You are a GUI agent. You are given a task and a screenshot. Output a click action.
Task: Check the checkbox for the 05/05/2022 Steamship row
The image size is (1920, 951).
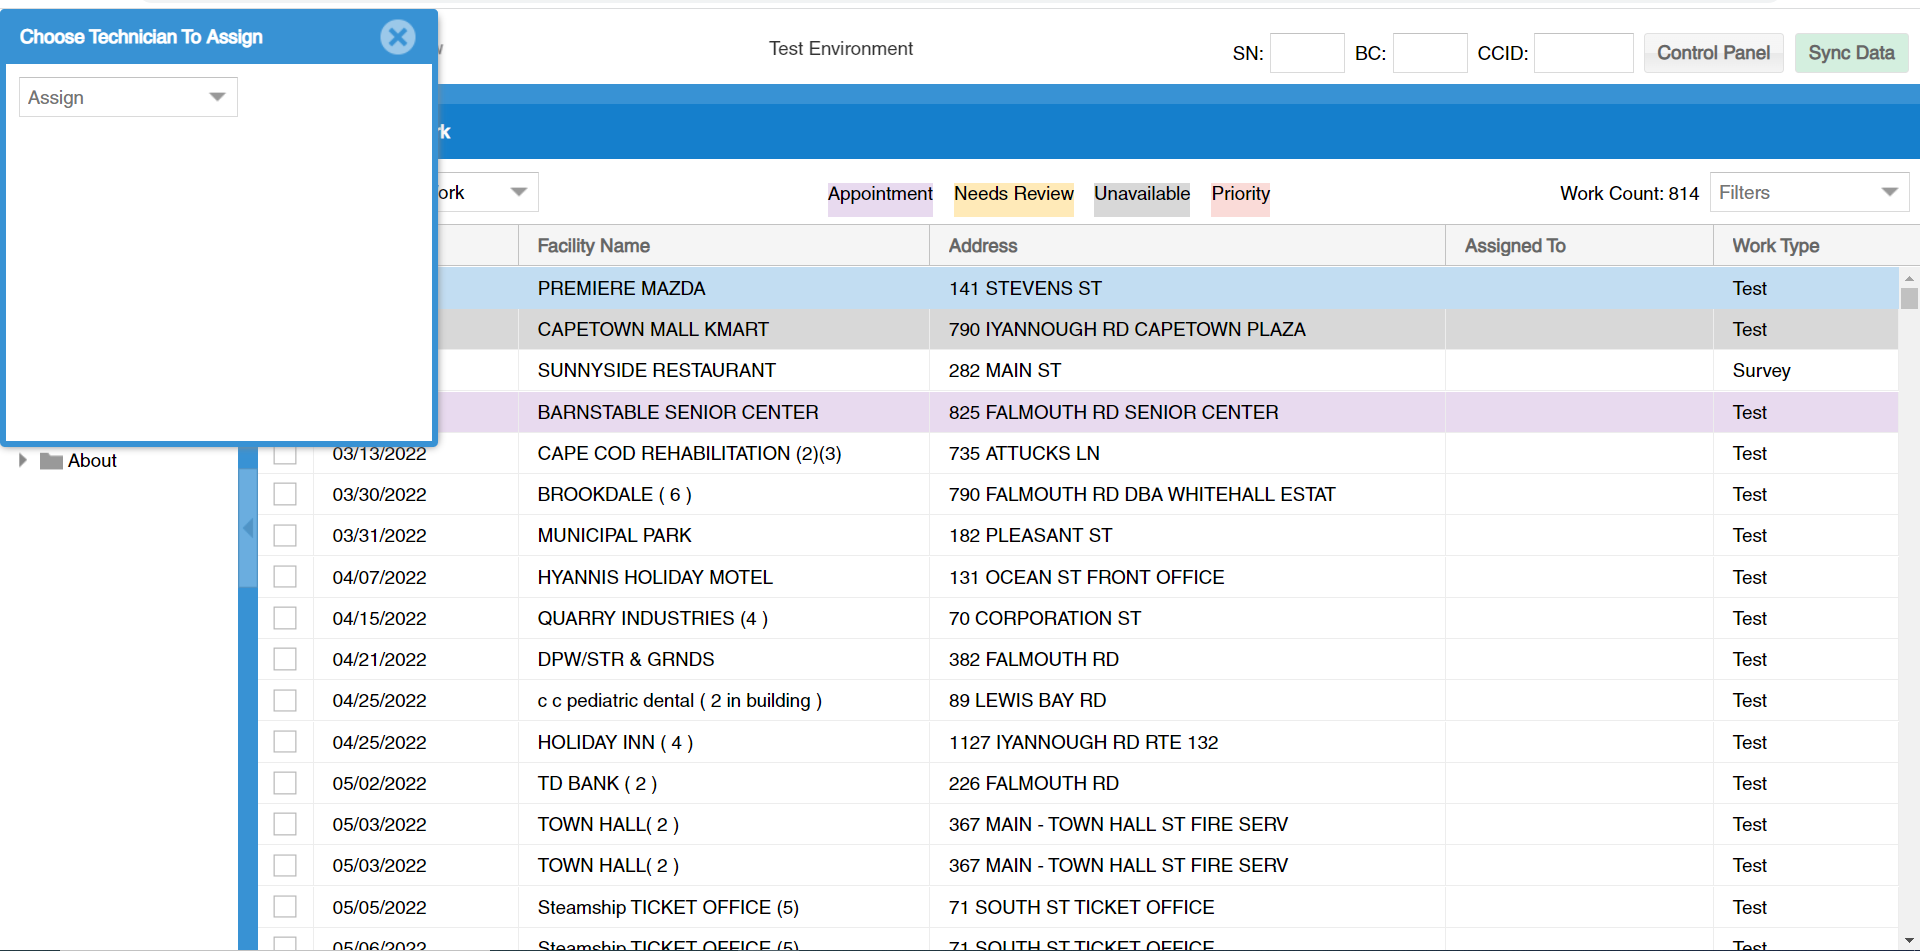[x=285, y=906]
